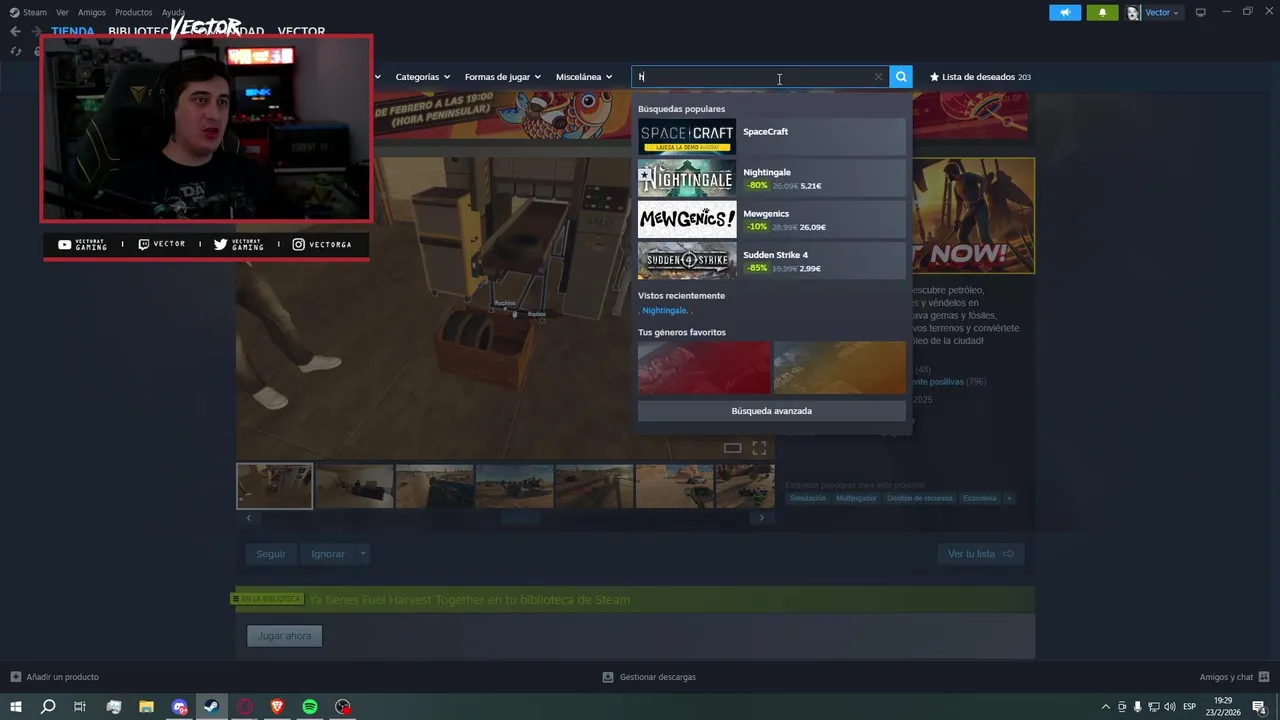Navigate back with the left arrow
Screen dimensions: 1280x720
[15, 31]
